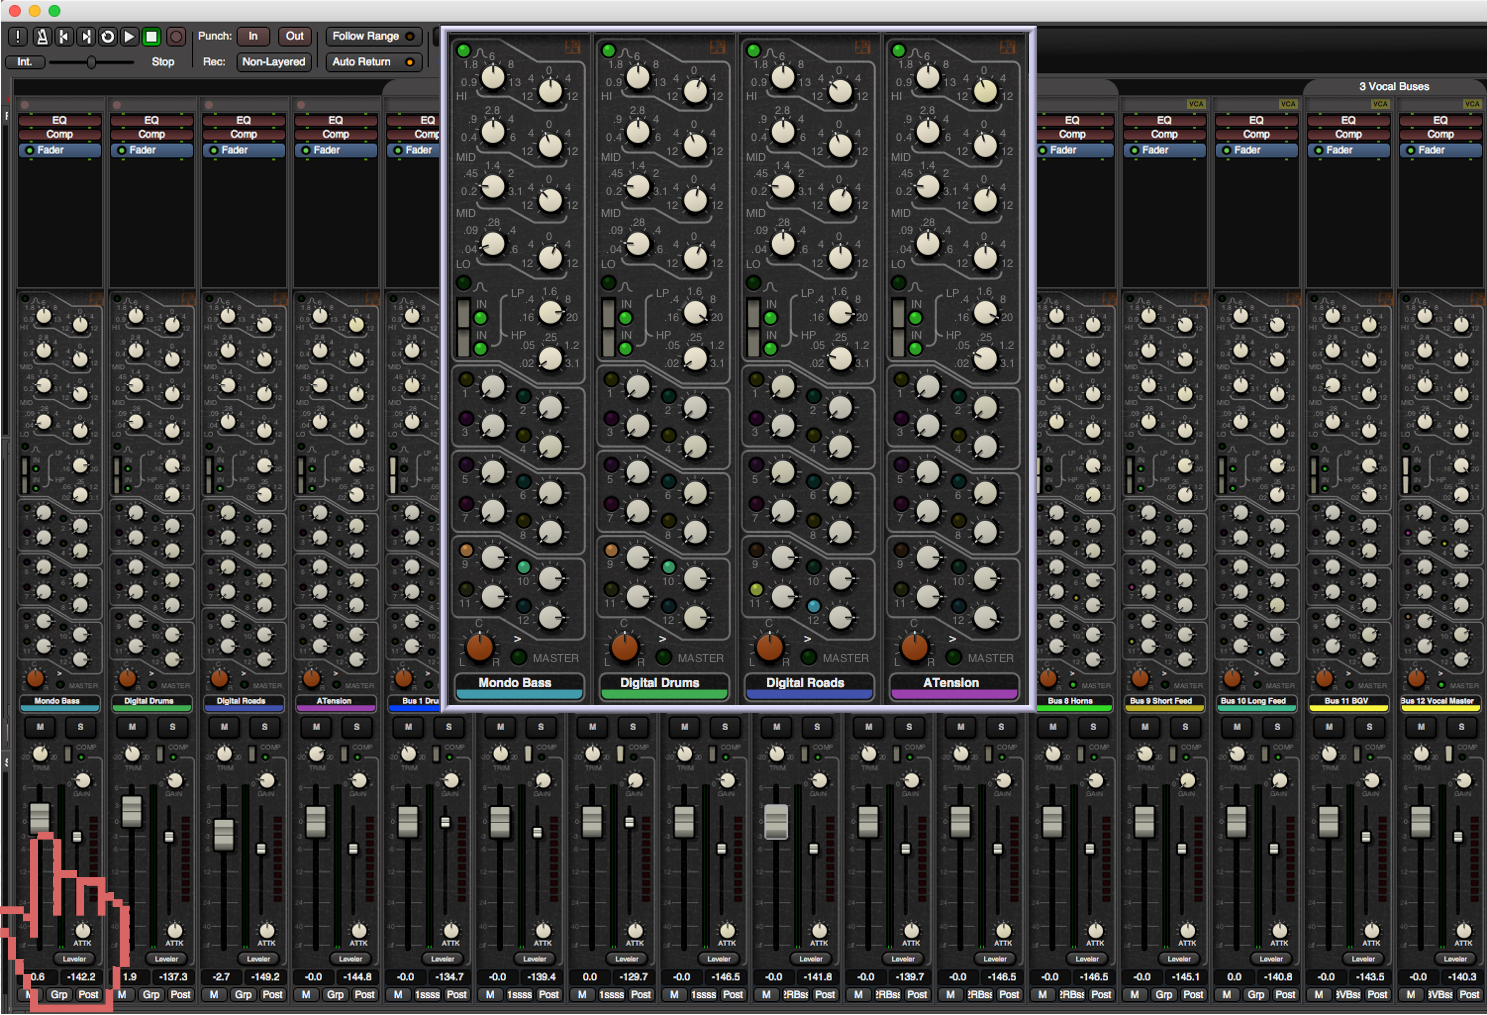Click the Digital Drums channel fader
This screenshot has height=1015, width=1487.
(x=131, y=810)
